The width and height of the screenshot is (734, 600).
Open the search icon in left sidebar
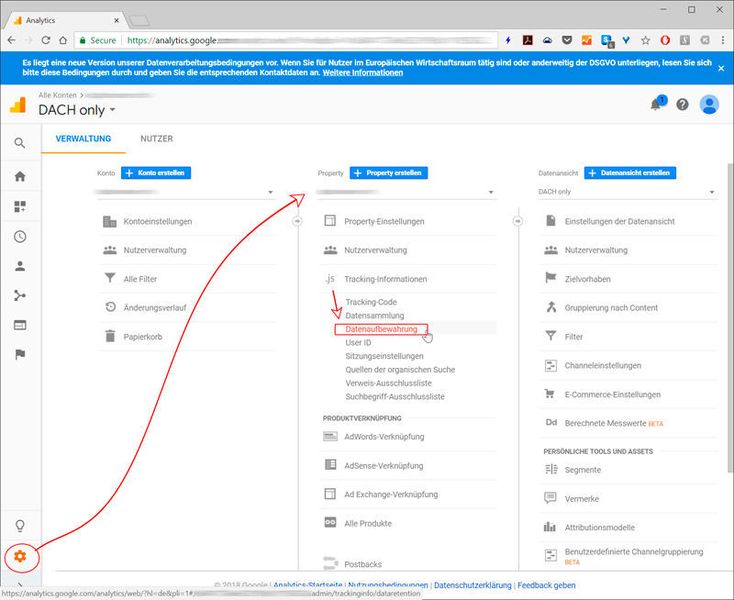point(20,143)
